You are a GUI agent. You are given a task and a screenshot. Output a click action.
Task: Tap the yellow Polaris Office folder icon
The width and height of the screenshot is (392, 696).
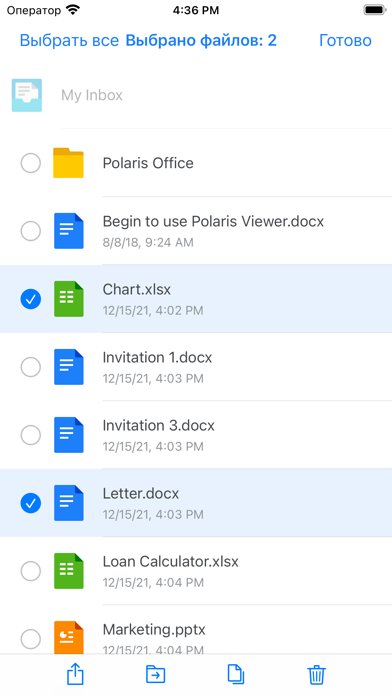click(68, 163)
